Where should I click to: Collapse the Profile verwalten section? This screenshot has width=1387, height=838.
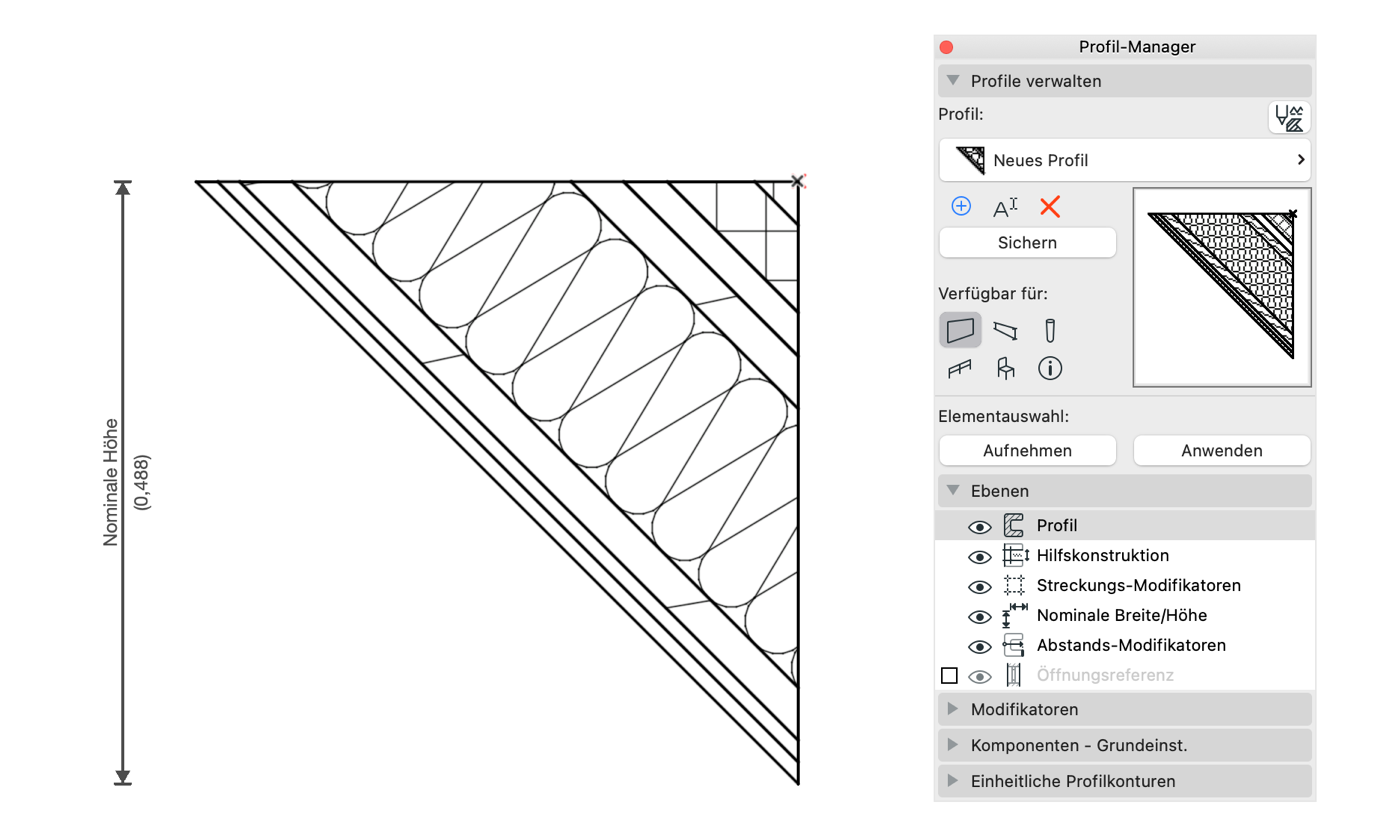[x=953, y=80]
